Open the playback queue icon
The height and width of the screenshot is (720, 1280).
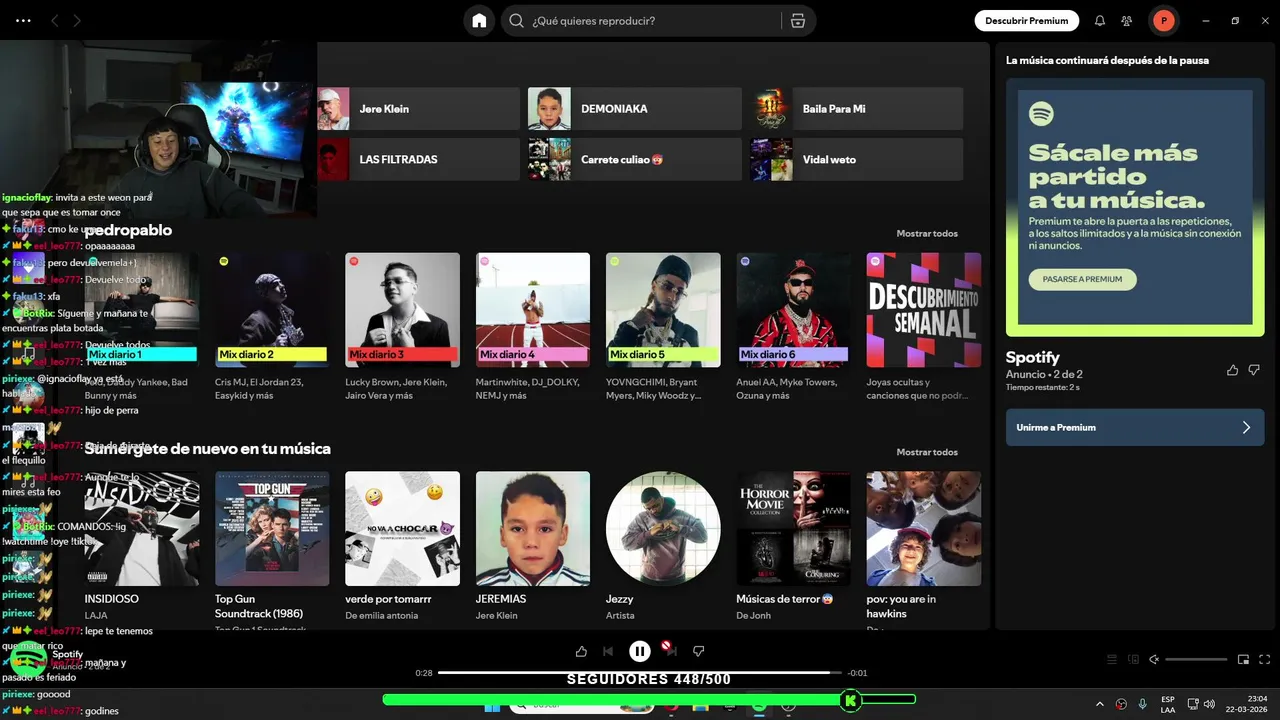click(1111, 659)
